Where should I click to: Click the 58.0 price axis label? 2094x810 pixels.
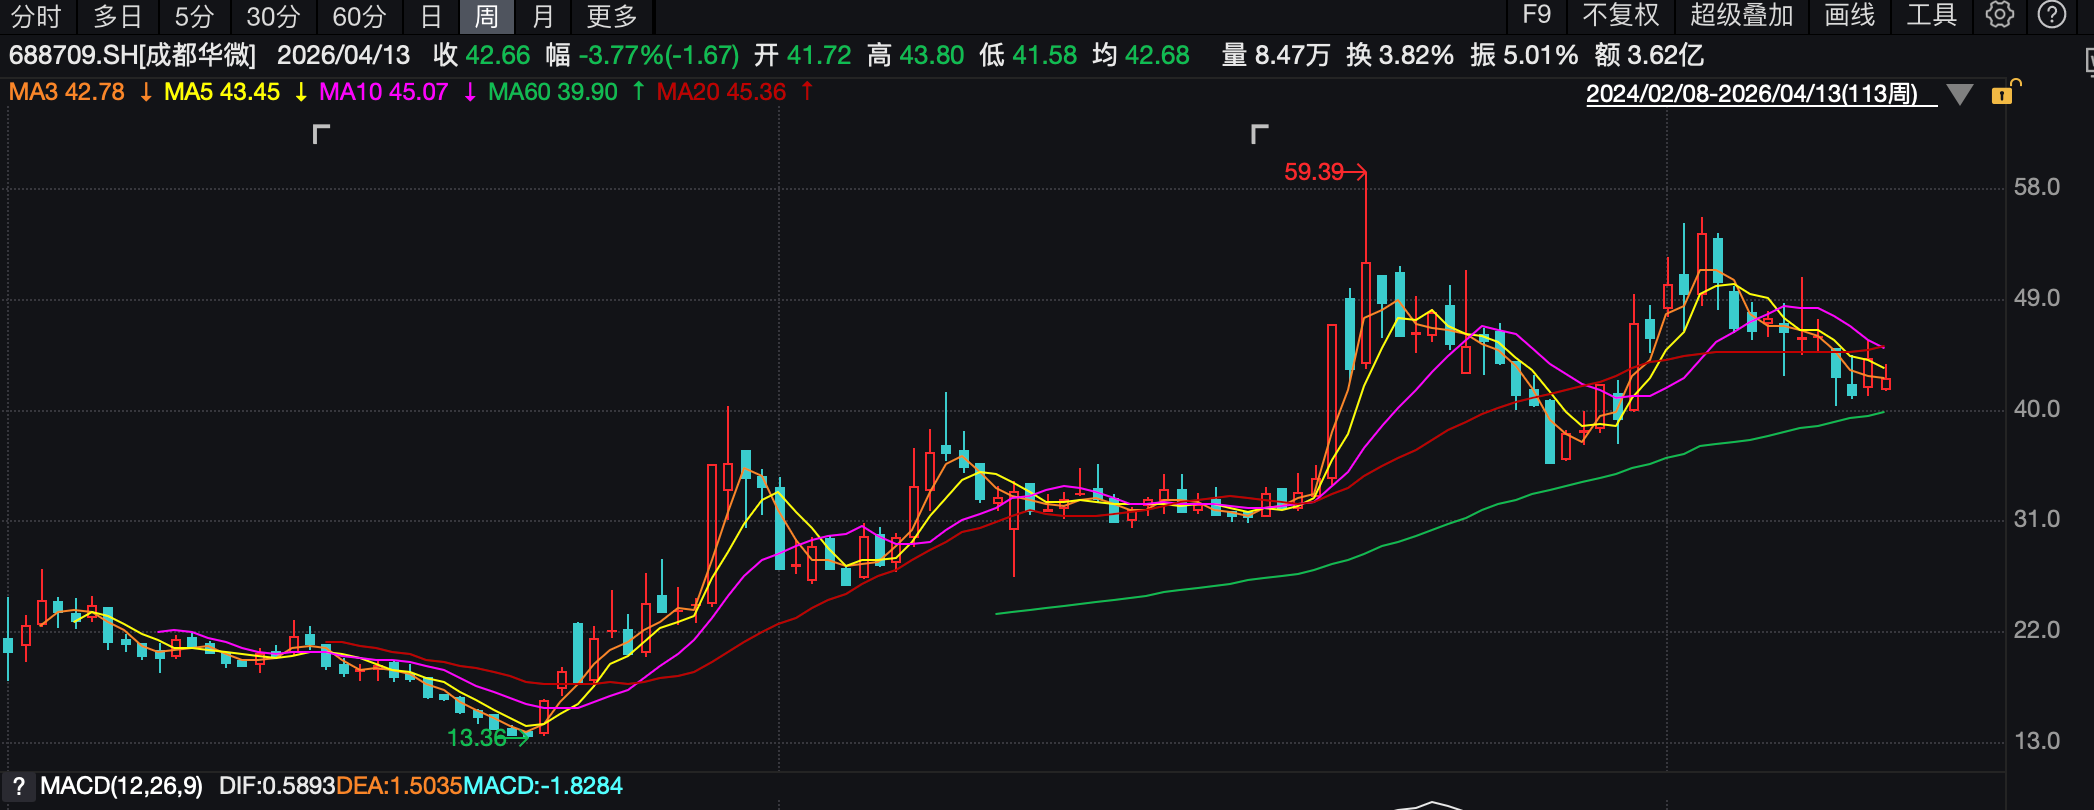2037,187
